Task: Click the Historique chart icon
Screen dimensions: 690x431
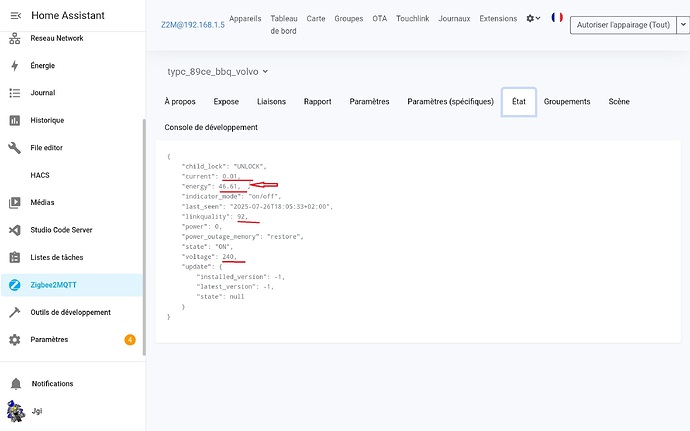Action: 15,120
